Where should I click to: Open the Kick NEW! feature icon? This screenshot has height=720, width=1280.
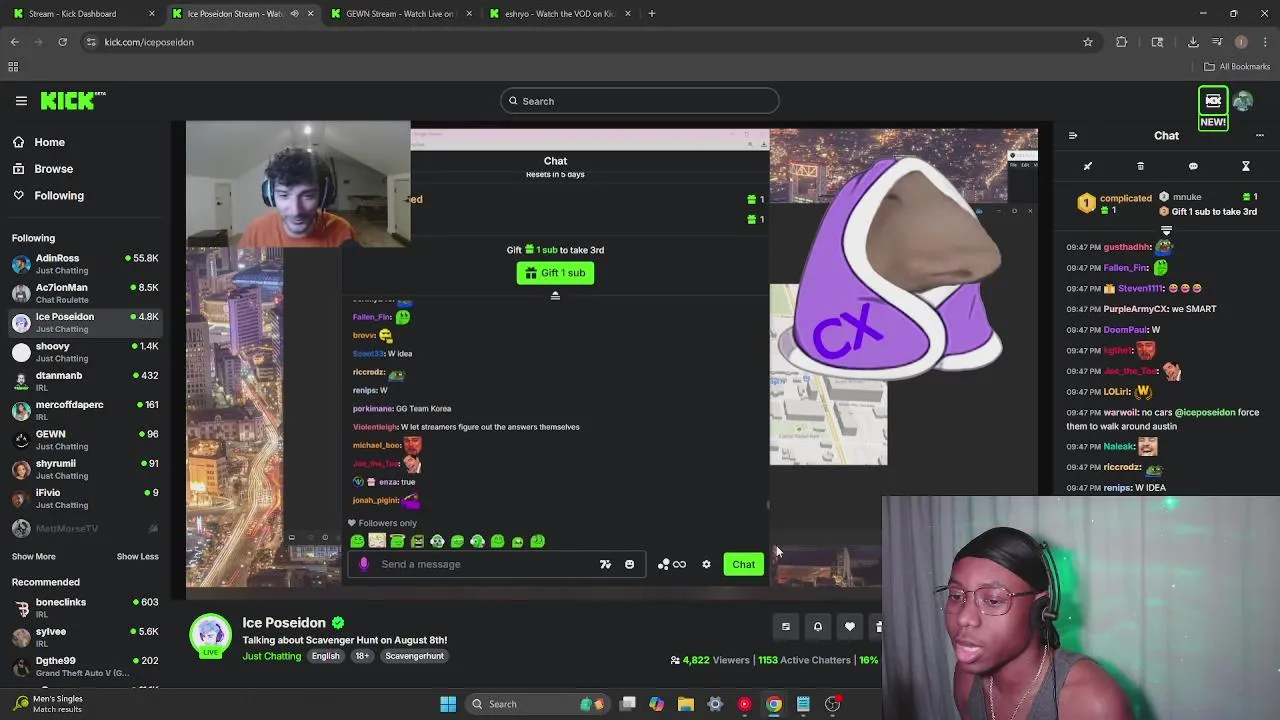[1213, 108]
